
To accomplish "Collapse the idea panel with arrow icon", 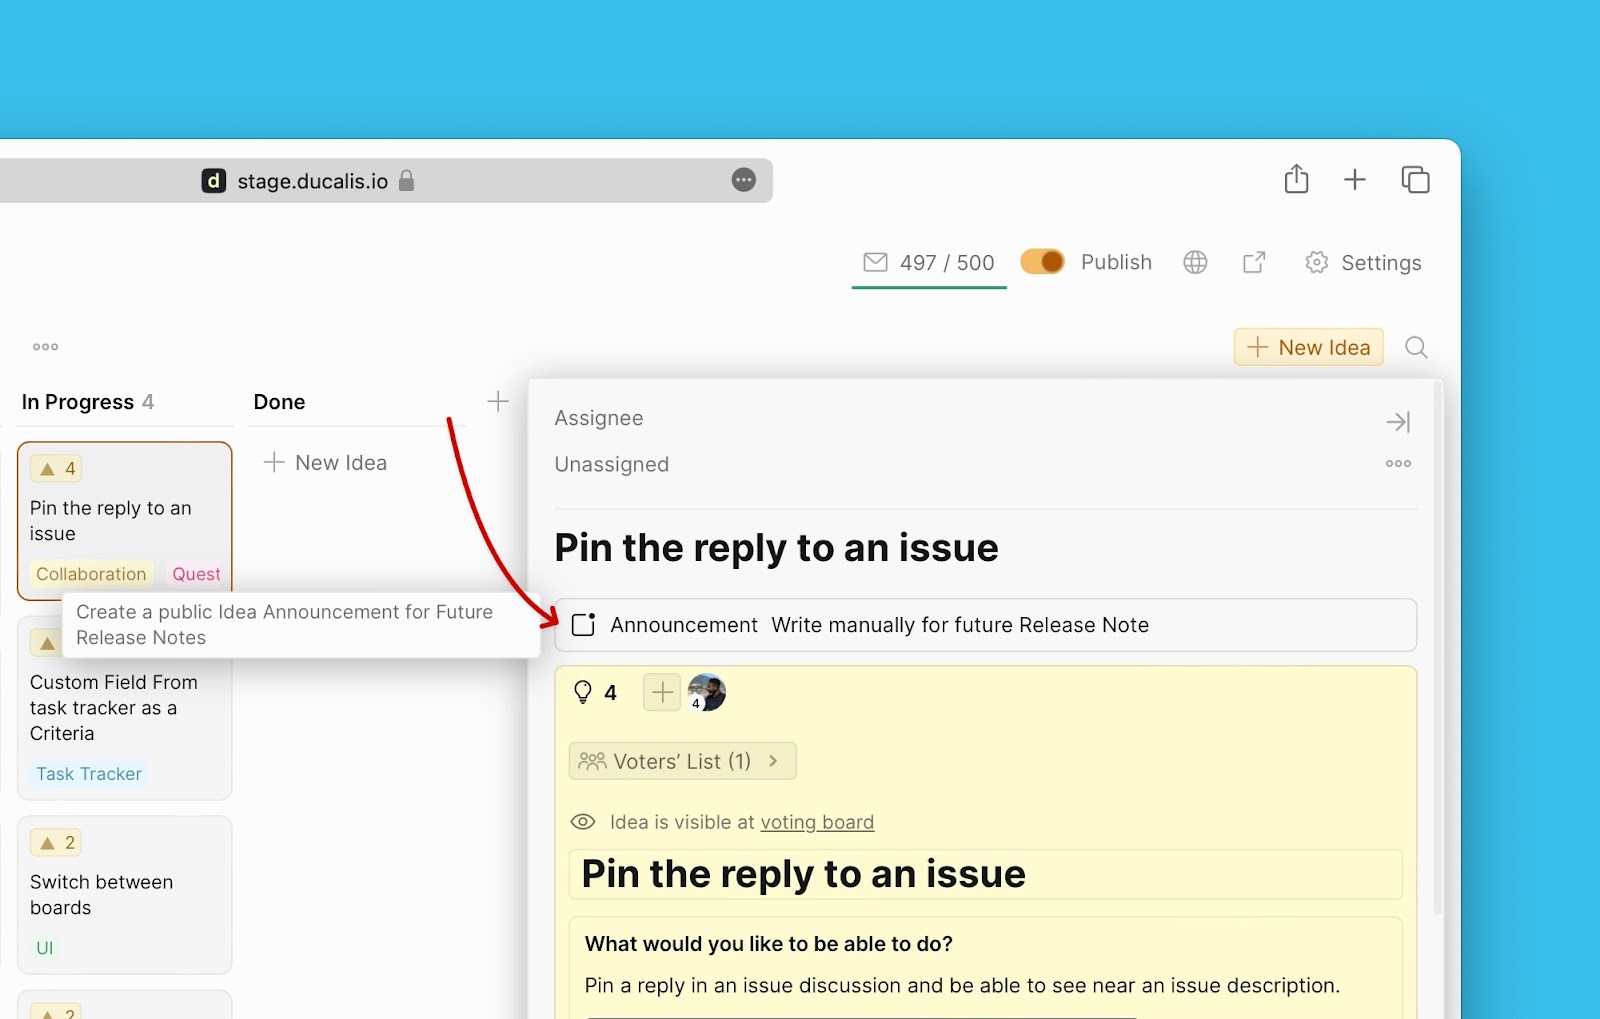I will click(1398, 422).
